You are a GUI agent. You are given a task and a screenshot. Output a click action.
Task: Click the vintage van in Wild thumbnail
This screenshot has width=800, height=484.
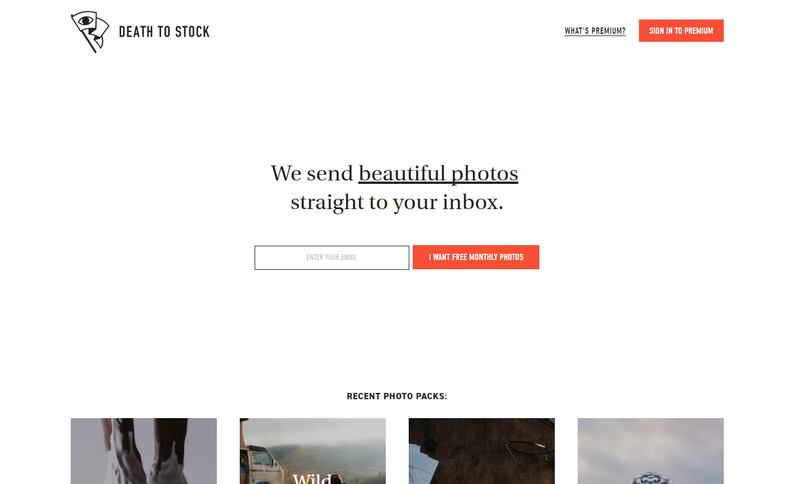point(259,464)
